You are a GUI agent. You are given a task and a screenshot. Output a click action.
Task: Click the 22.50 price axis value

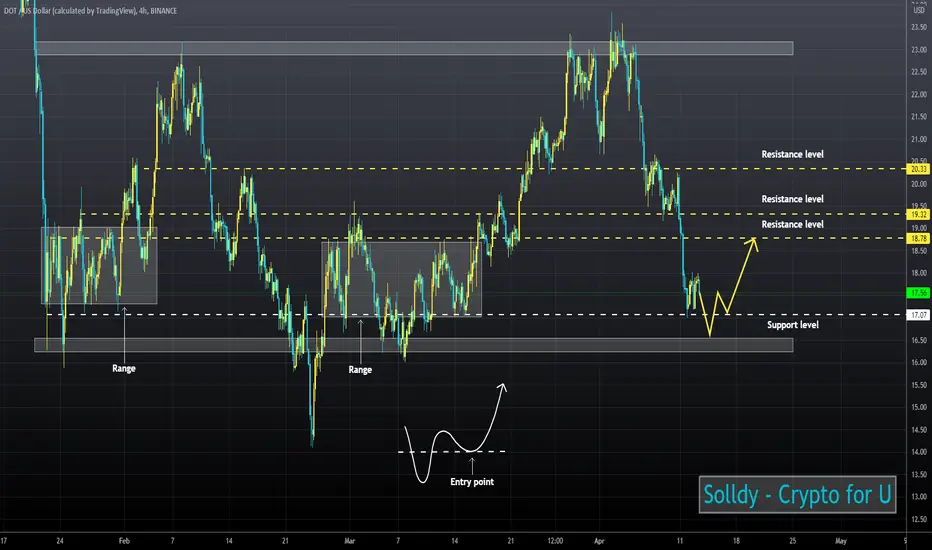point(918,72)
